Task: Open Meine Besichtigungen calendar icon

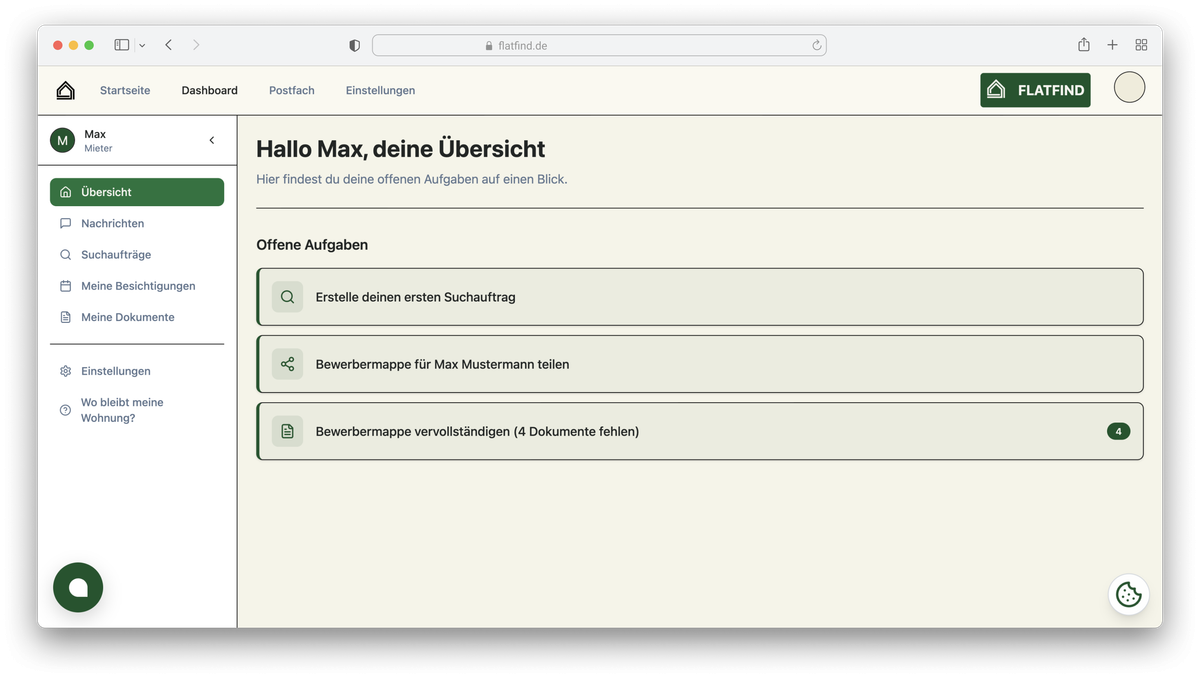Action: coord(65,285)
